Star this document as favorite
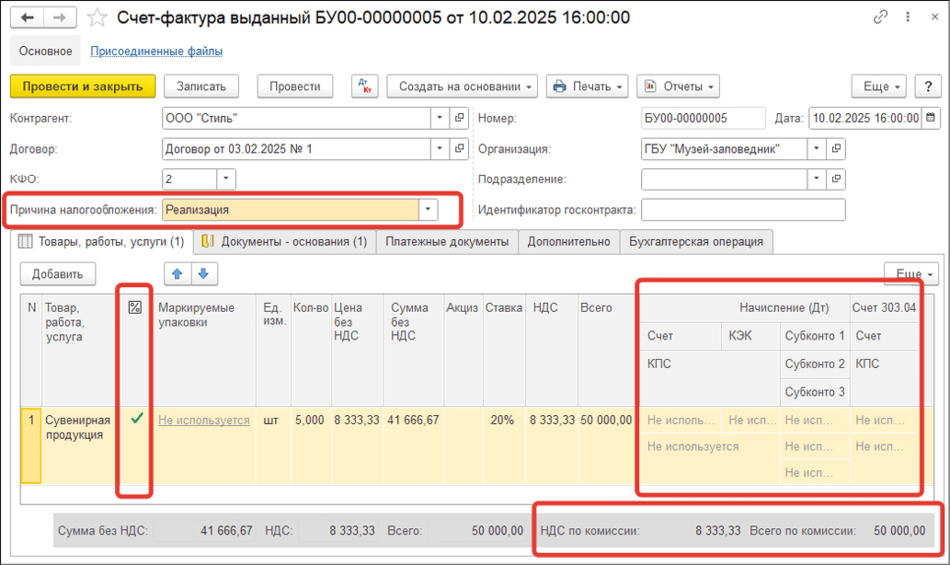This screenshot has height=565, width=950. click(x=97, y=17)
